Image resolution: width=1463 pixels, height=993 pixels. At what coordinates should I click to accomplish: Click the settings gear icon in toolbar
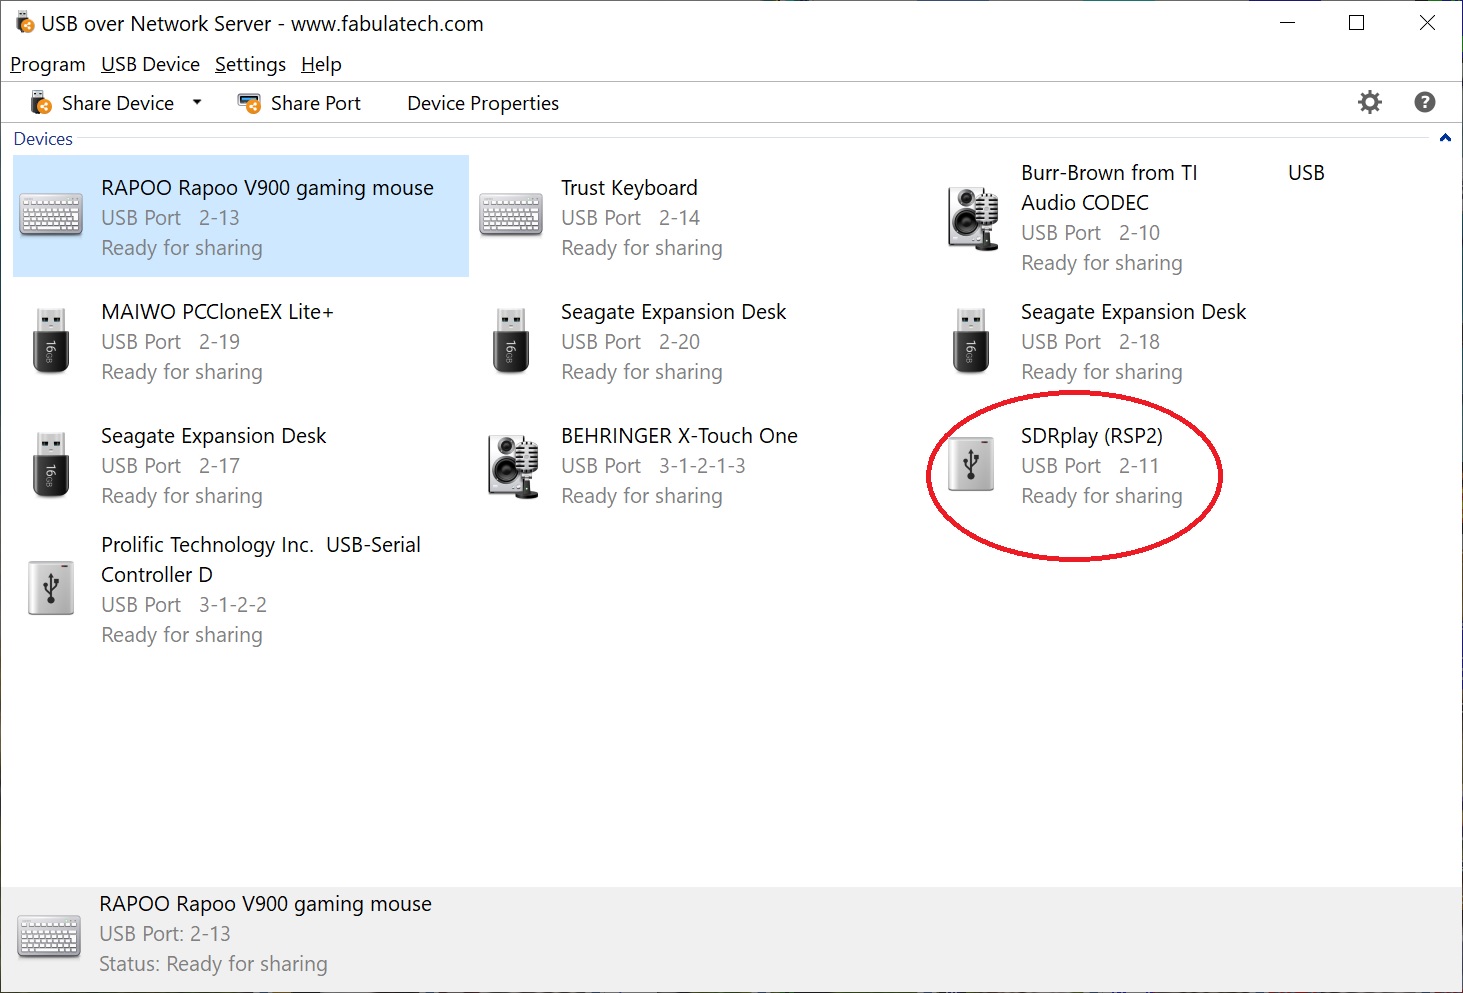pyautogui.click(x=1369, y=102)
